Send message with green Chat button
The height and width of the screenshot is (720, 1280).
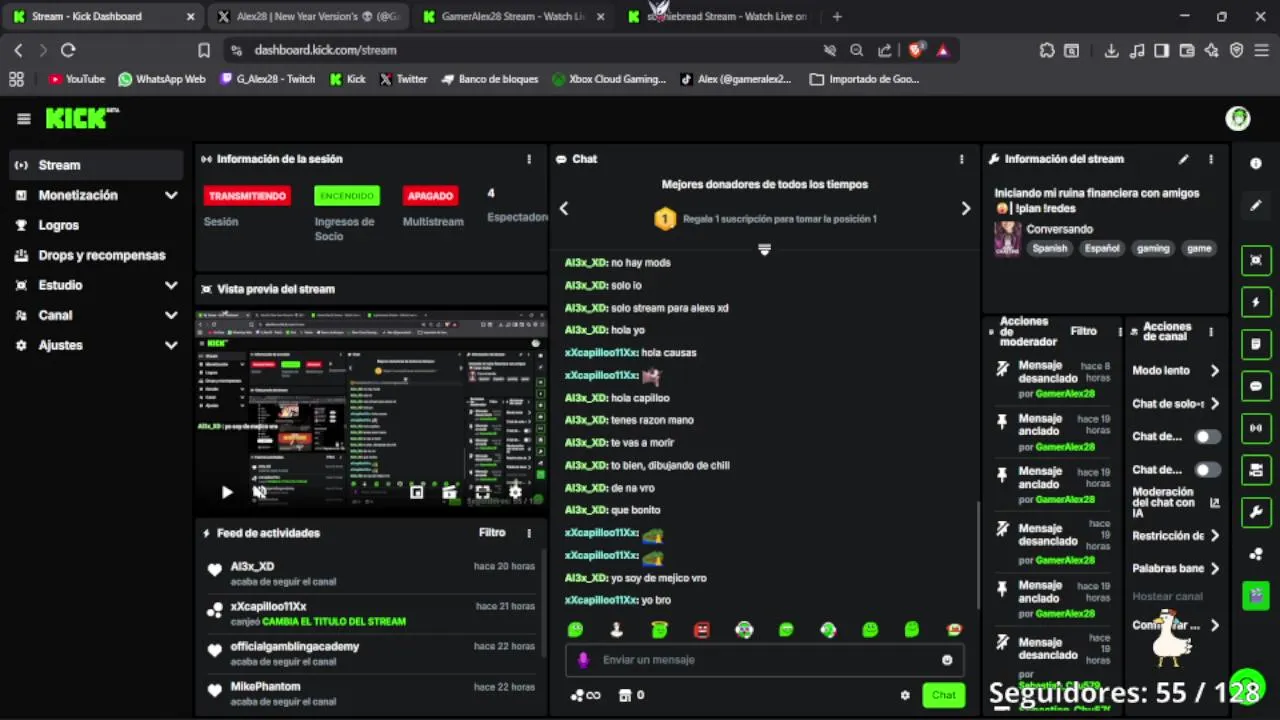click(943, 695)
